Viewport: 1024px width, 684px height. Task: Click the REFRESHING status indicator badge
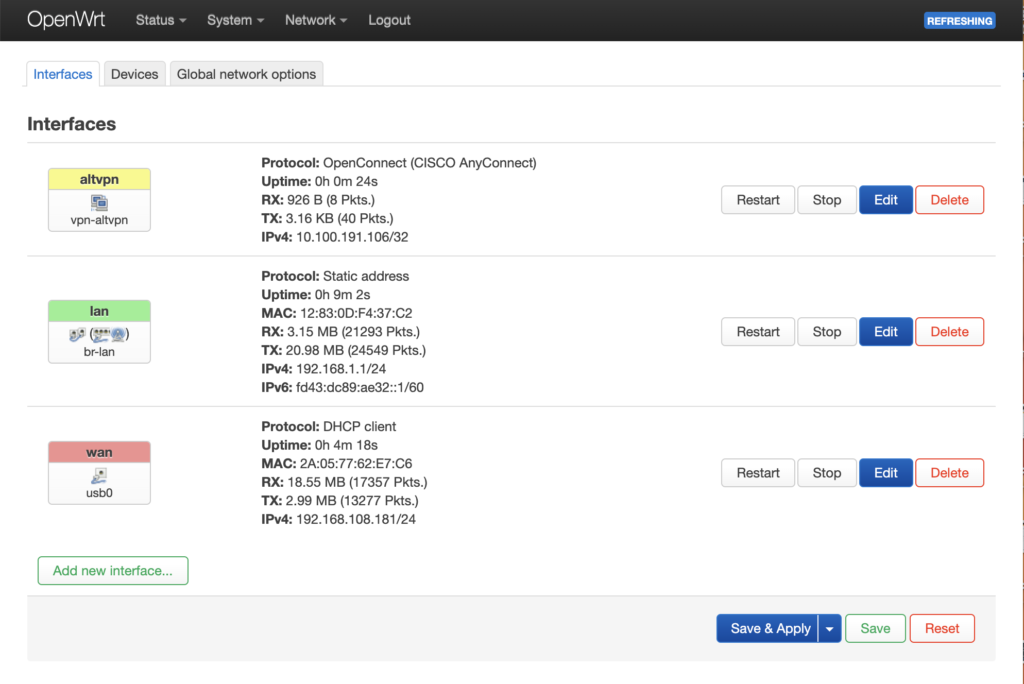(x=959, y=21)
